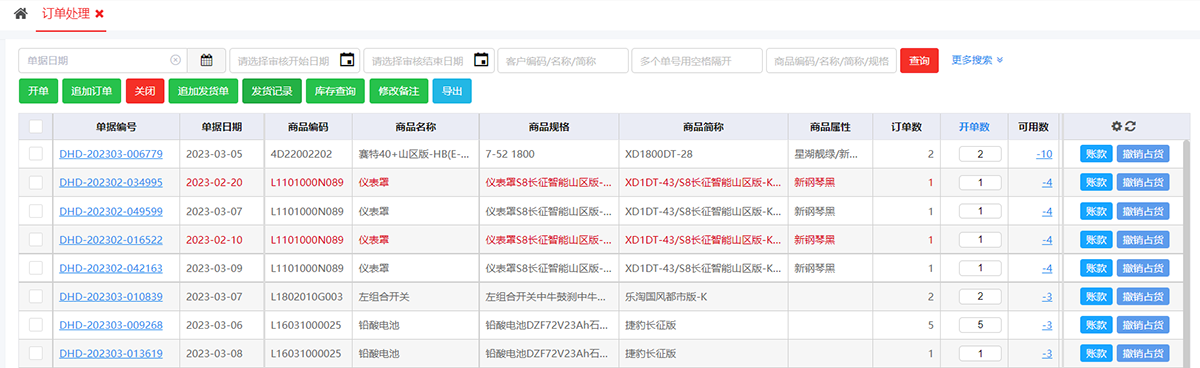1200x368 pixels.
Task: Click 撤销占货 for DHD-202302-016522
Action: click(x=1143, y=240)
